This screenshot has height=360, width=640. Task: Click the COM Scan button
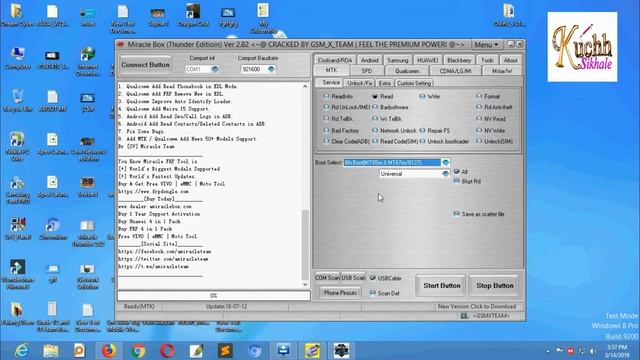[x=327, y=278]
